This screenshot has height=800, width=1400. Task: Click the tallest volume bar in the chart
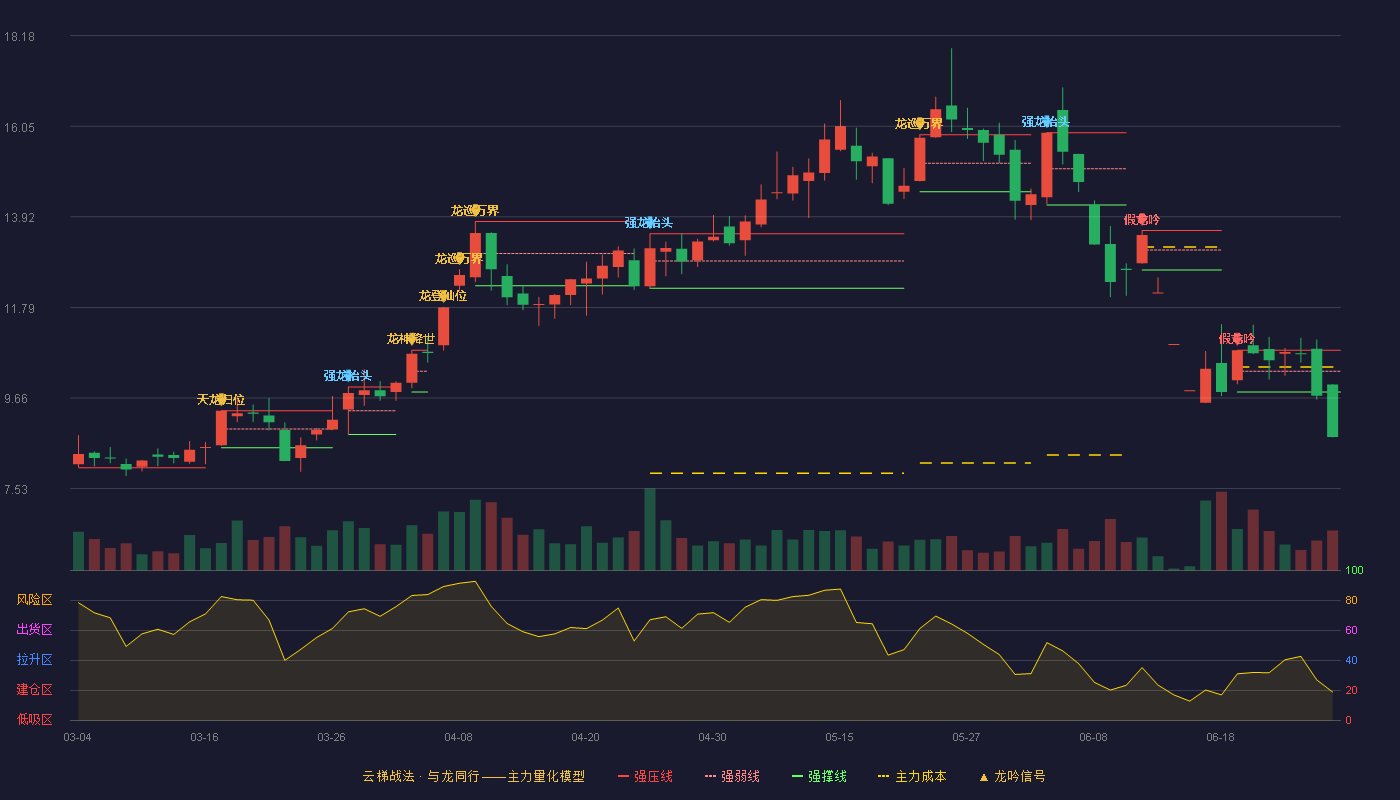pyautogui.click(x=650, y=529)
